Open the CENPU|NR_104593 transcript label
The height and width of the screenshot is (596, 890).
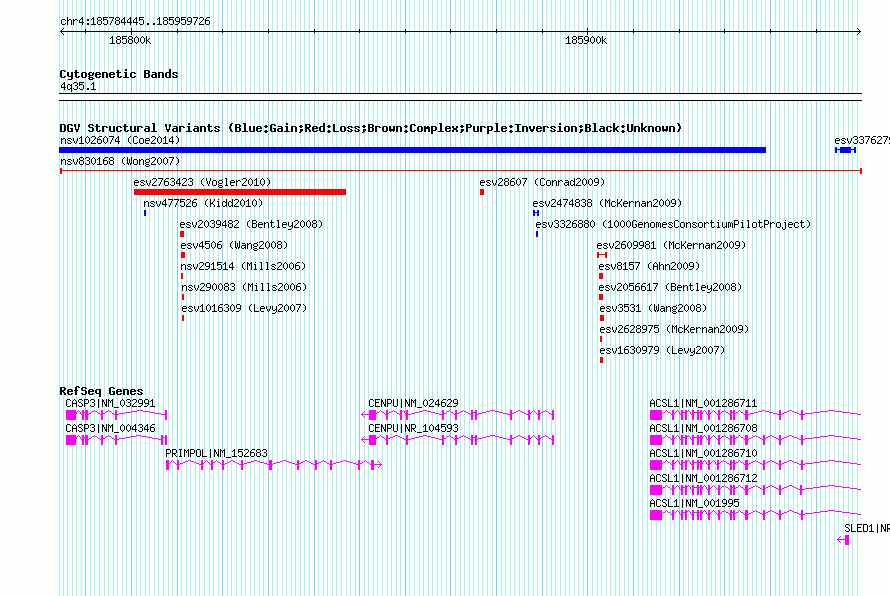(x=413, y=428)
